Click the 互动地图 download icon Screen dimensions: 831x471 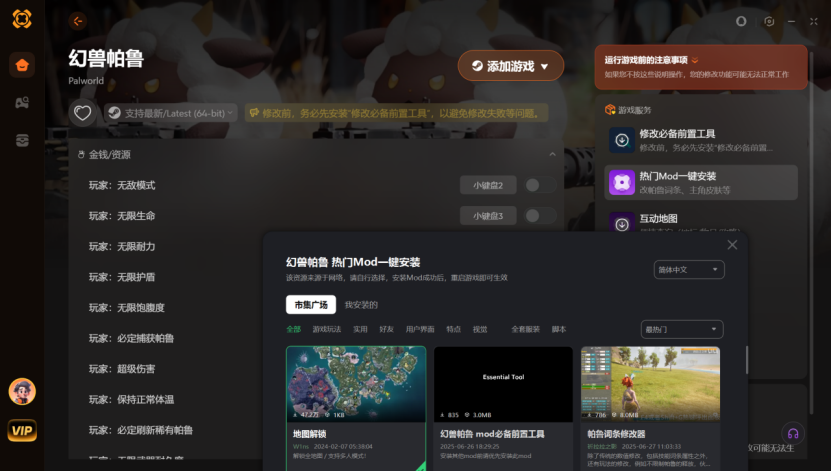(622, 224)
